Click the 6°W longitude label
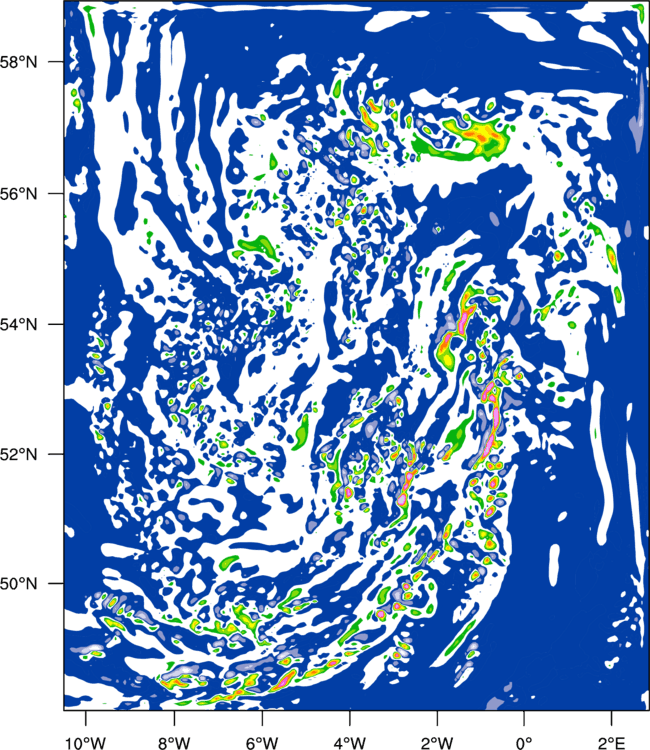The height and width of the screenshot is (750, 650). click(262, 743)
